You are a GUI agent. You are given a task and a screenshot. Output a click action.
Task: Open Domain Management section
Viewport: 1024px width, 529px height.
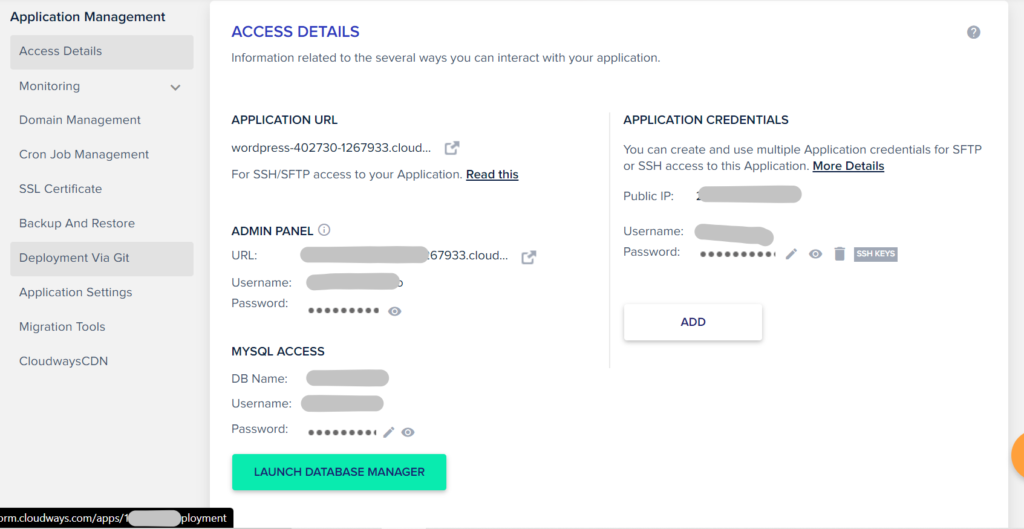click(x=80, y=120)
